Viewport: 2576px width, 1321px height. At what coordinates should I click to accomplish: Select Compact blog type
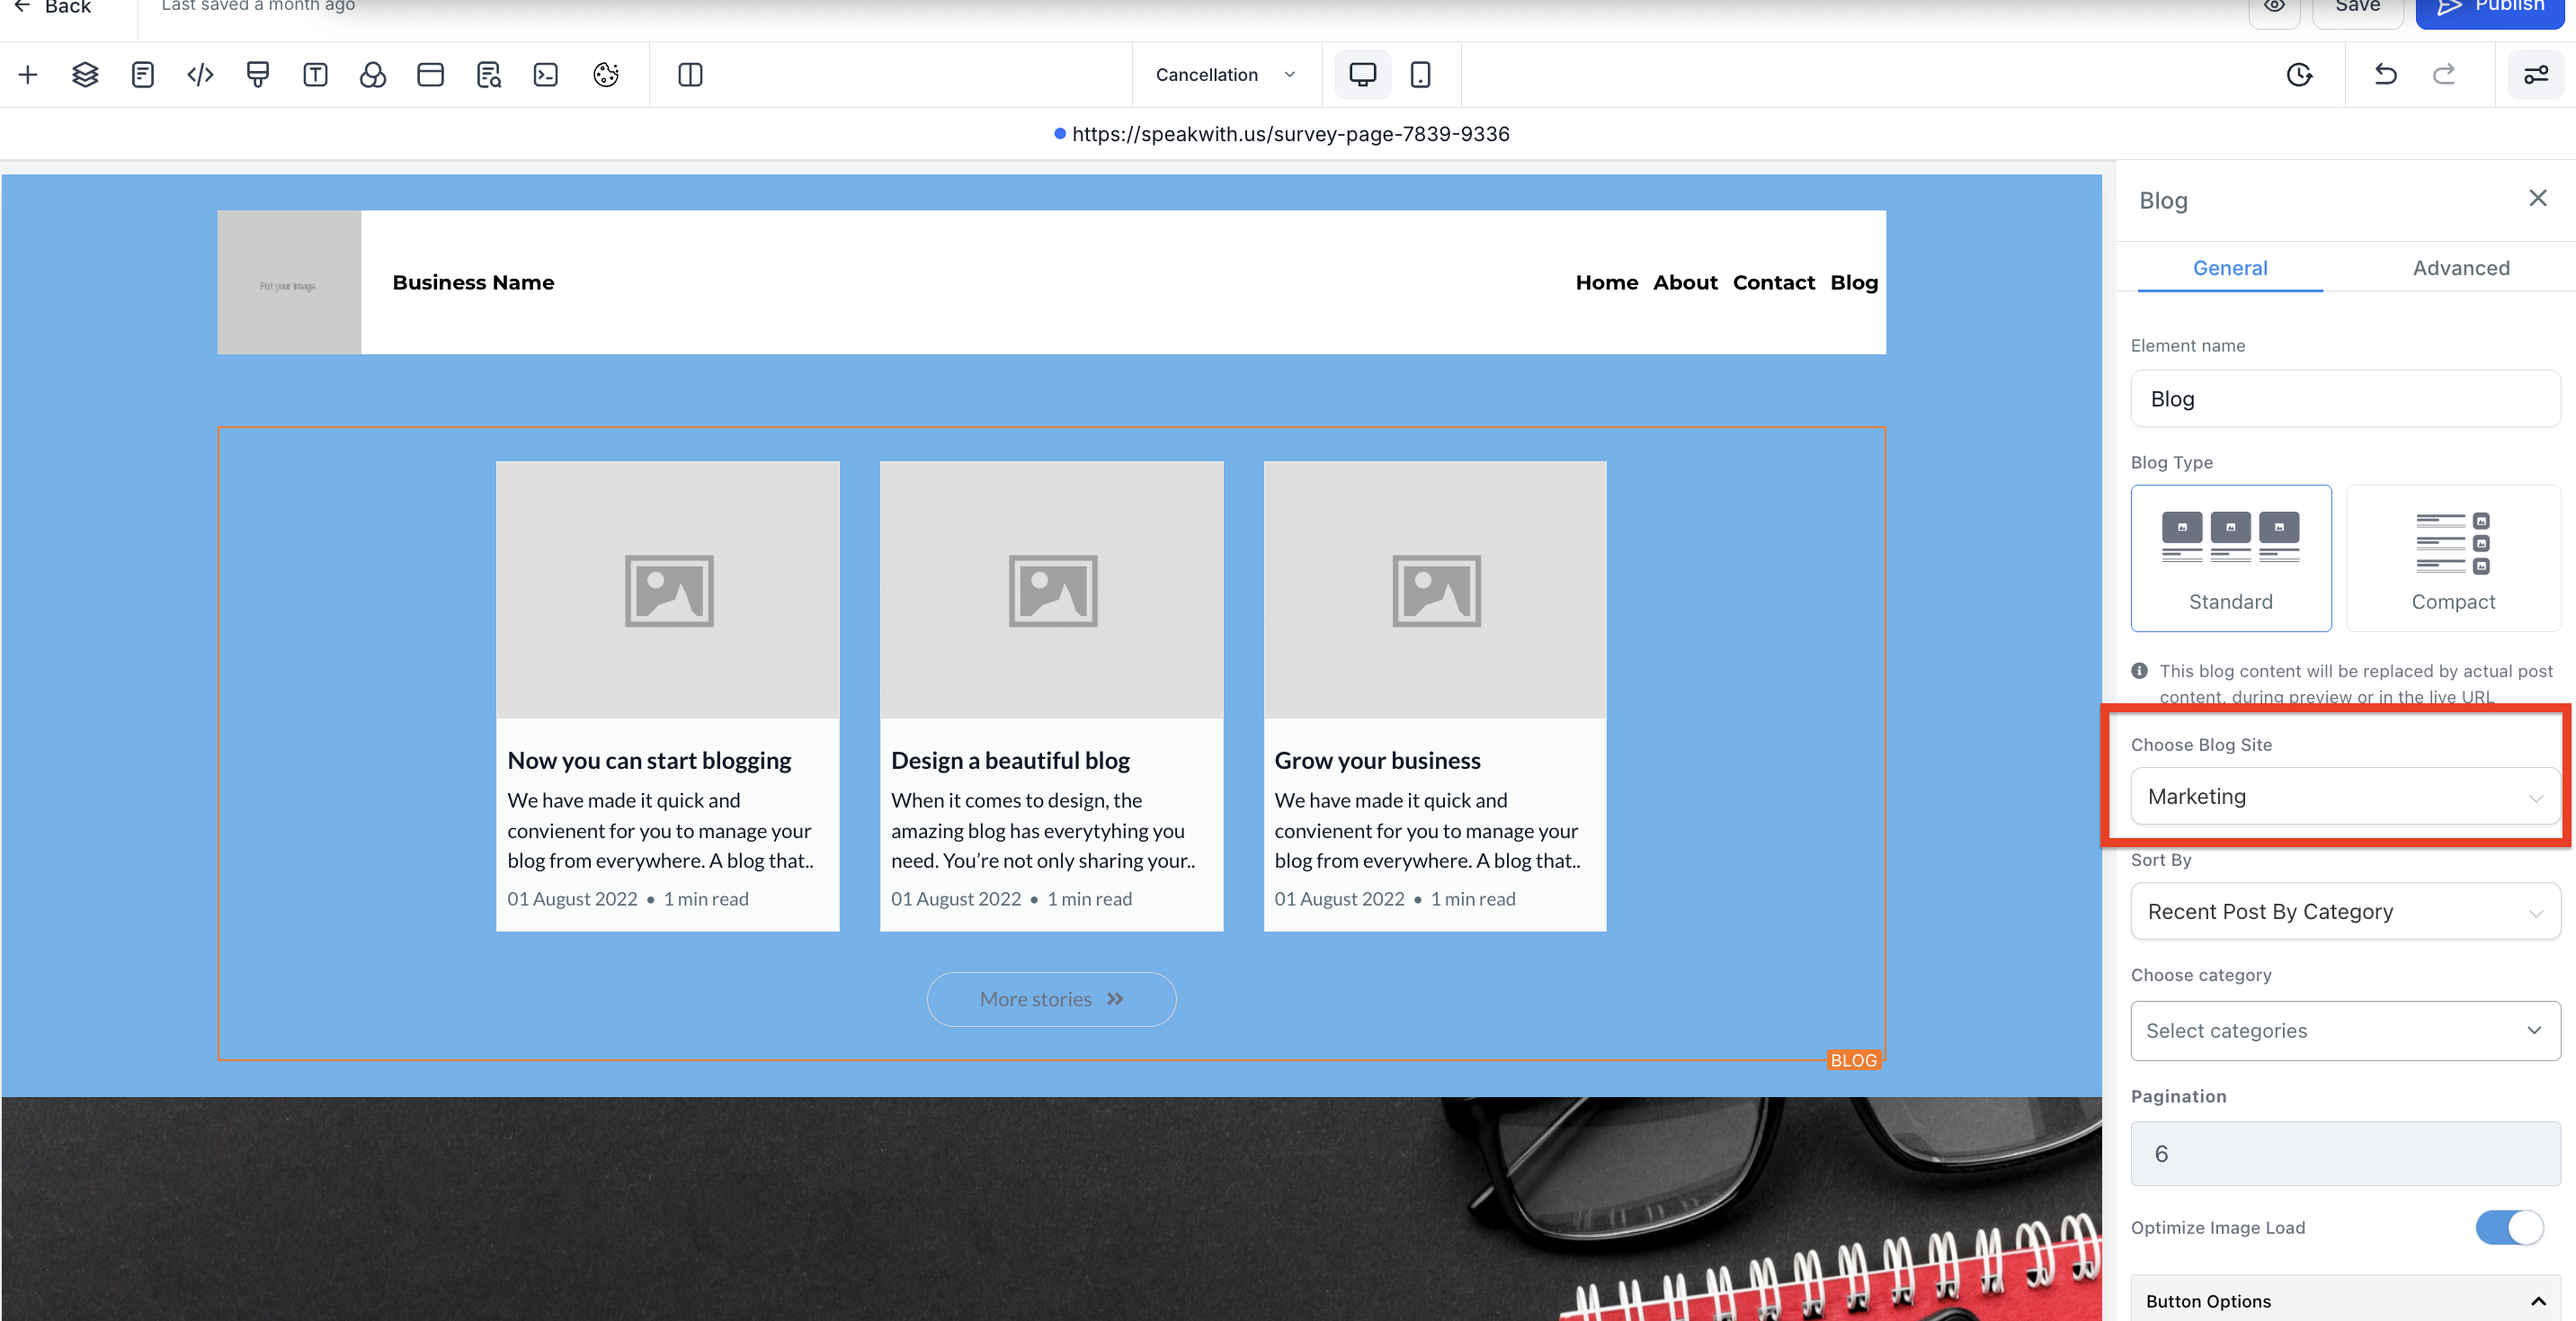[2452, 558]
